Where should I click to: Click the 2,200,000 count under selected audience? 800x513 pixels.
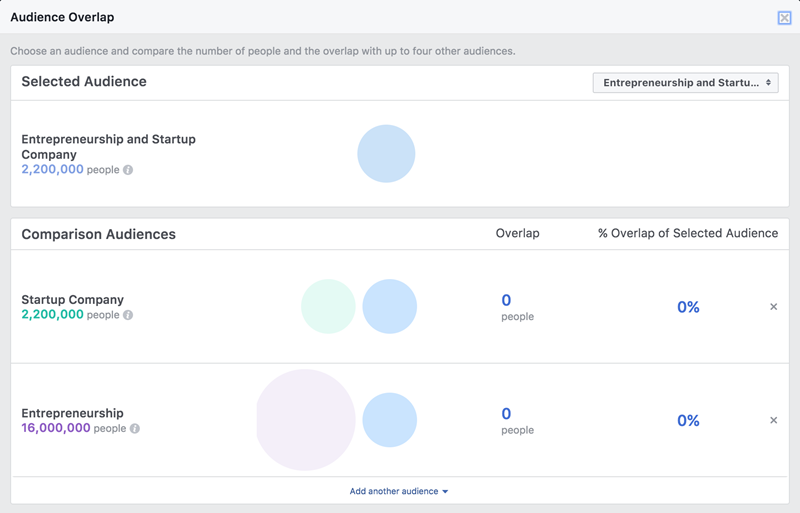click(x=52, y=169)
